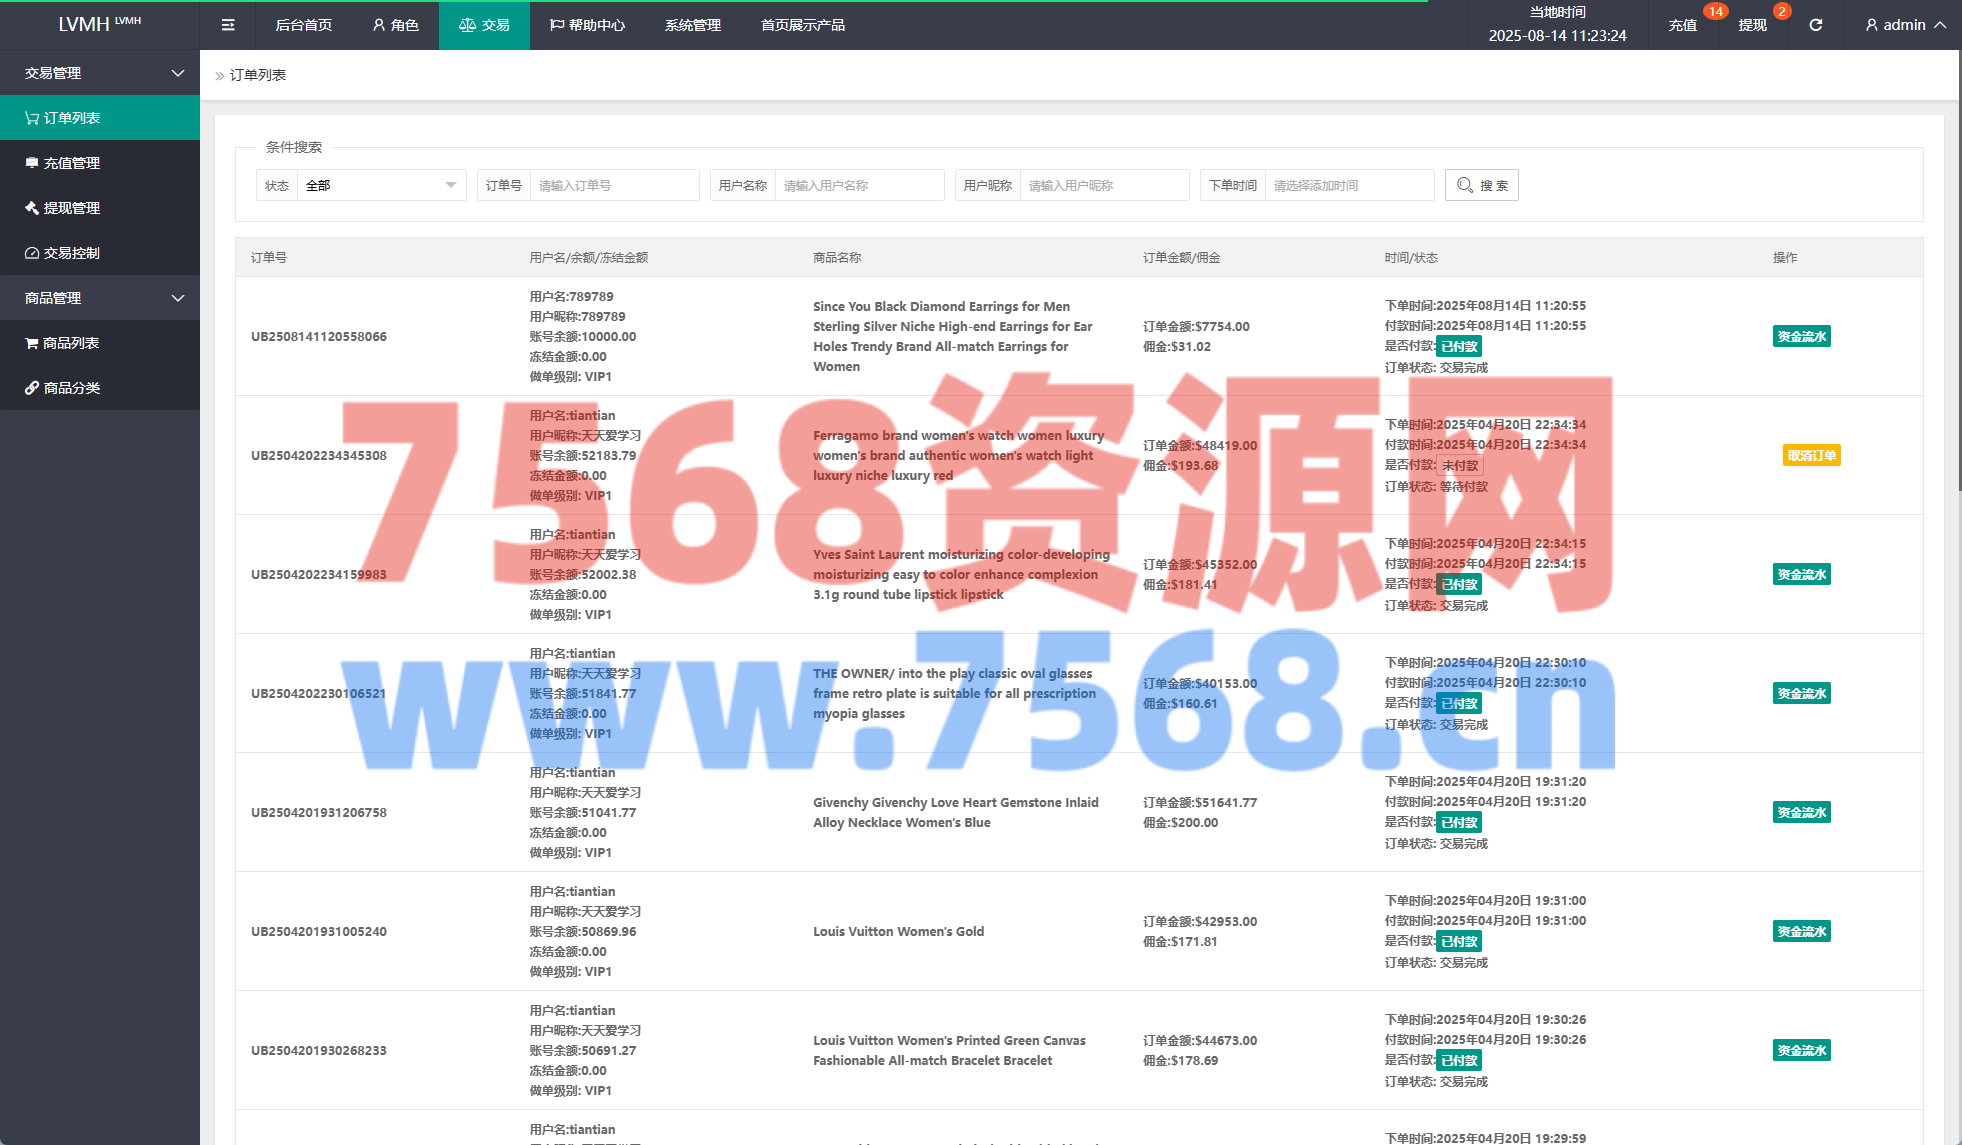This screenshot has width=1962, height=1145.
Task: Click the shopping cart icon beside 订单列表
Action: [32, 118]
